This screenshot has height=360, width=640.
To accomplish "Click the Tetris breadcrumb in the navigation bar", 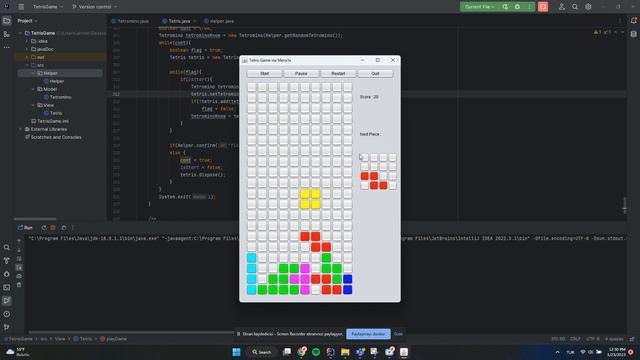I will pyautogui.click(x=83, y=339).
